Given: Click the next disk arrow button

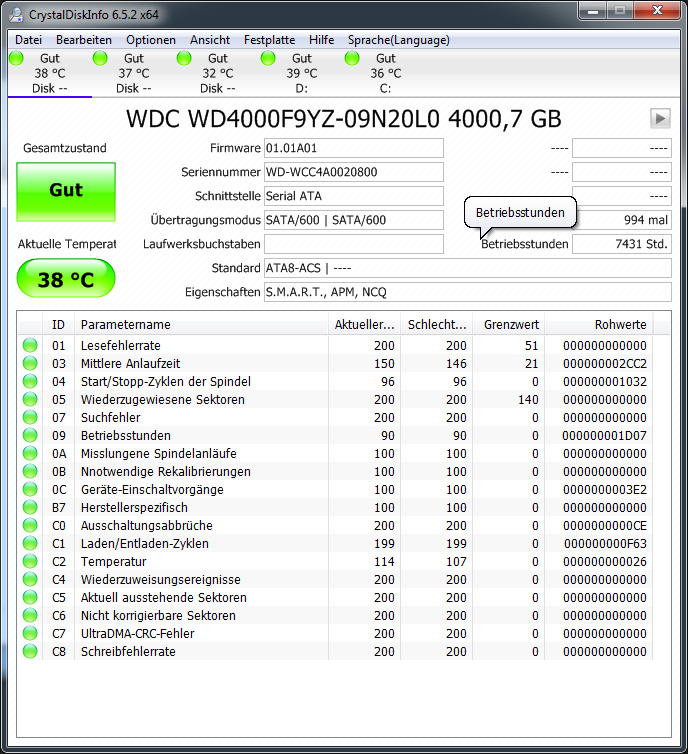Looking at the screenshot, I should tap(660, 118).
